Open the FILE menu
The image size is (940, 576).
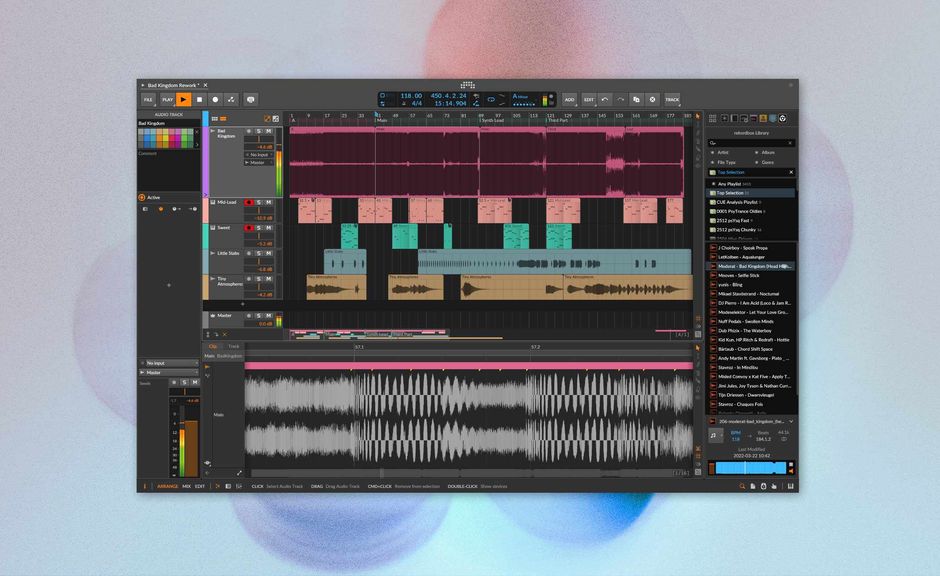(148, 99)
